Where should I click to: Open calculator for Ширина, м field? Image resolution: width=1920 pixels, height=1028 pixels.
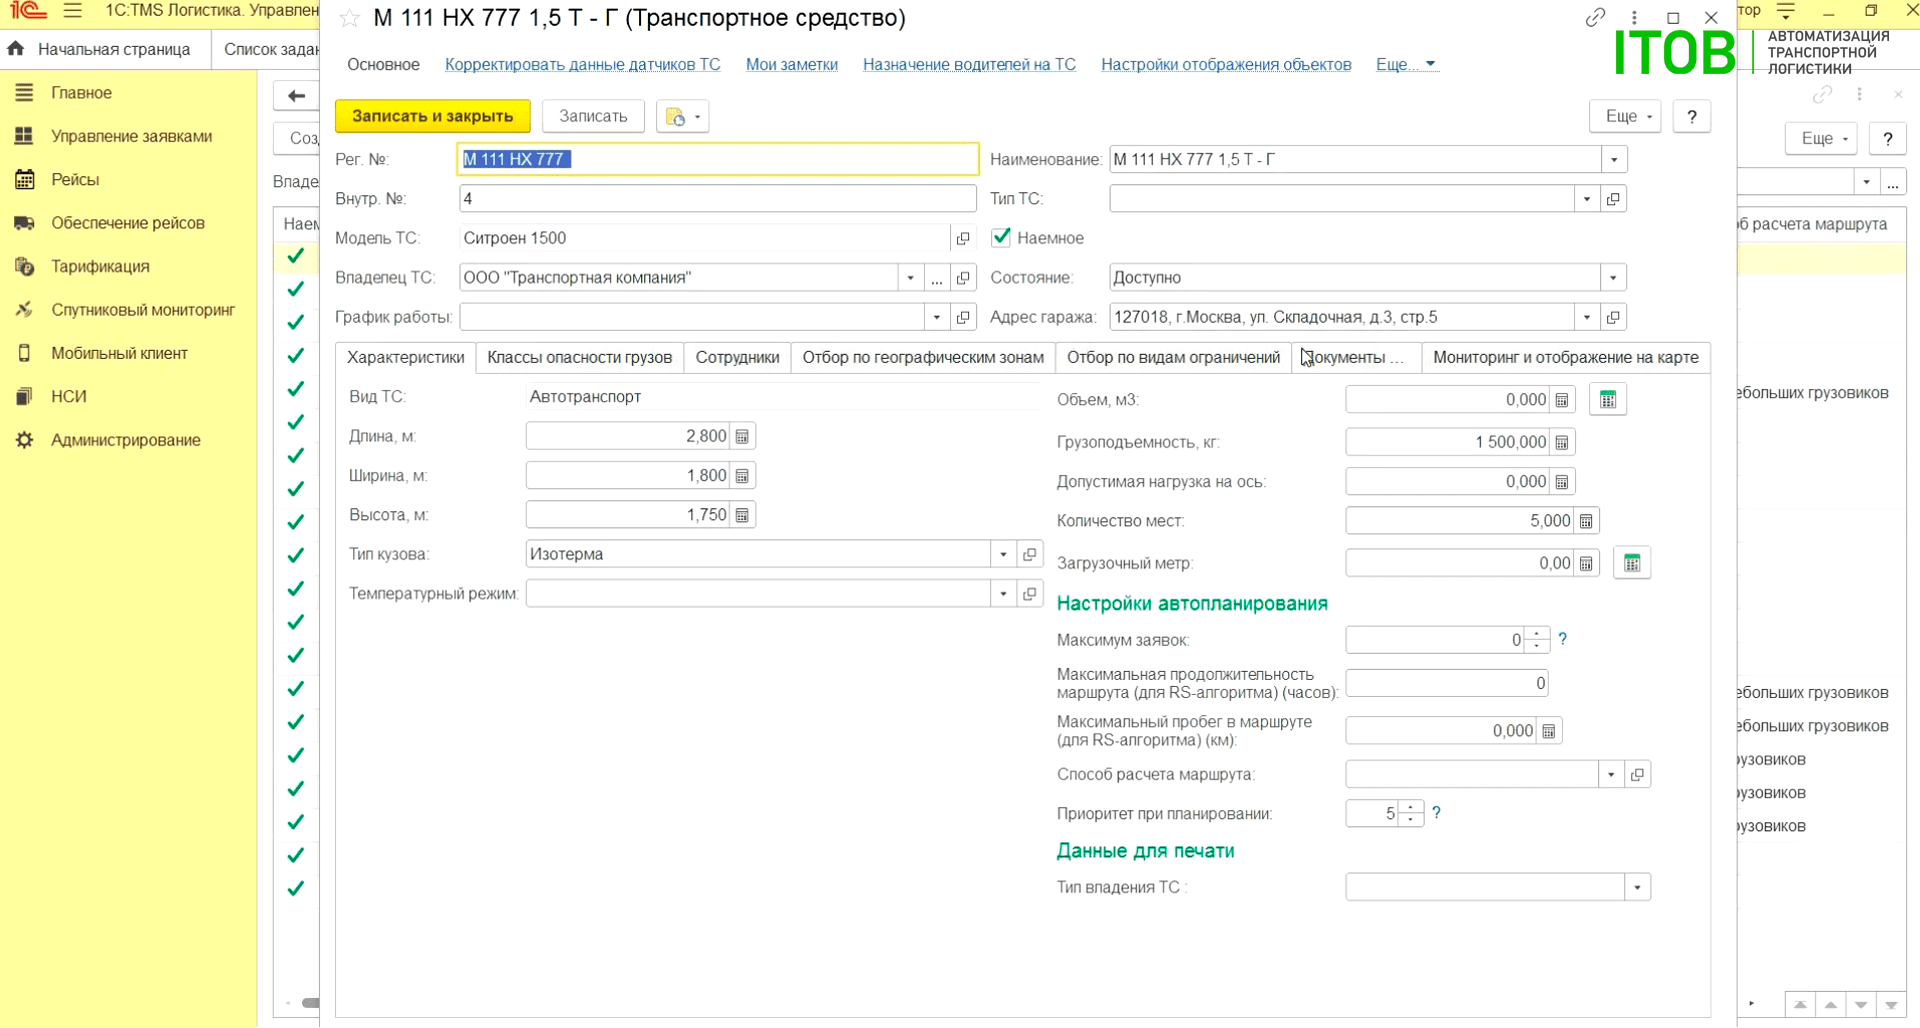coord(742,476)
